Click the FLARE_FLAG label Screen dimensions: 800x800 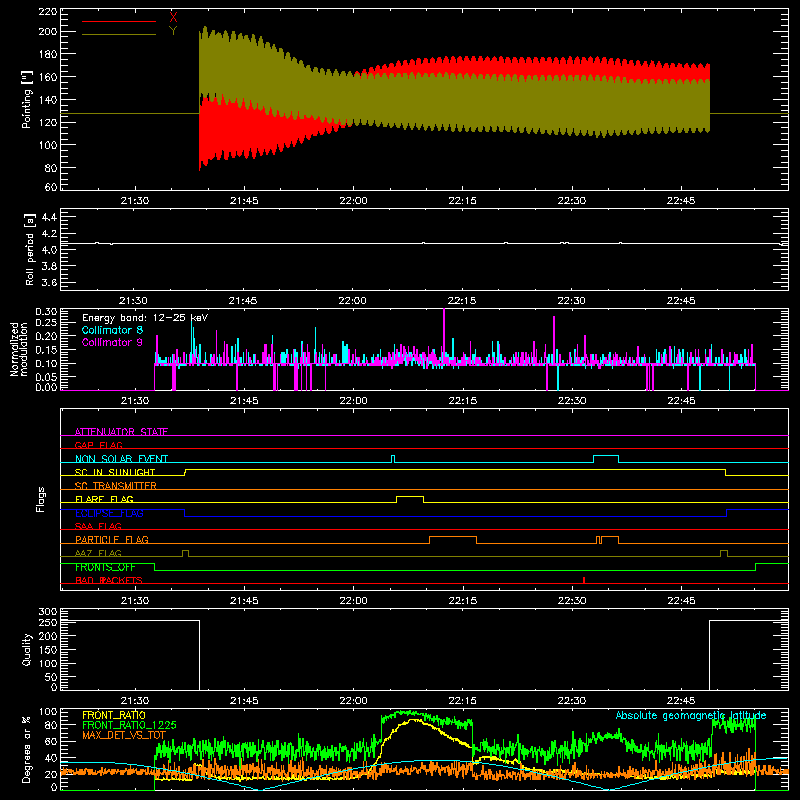tap(104, 499)
